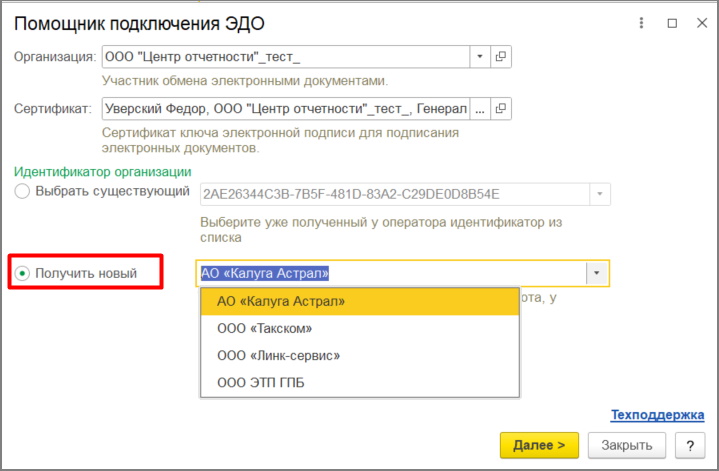Select the Выбрать существующий radio button
This screenshot has width=719, height=471.
point(22,191)
